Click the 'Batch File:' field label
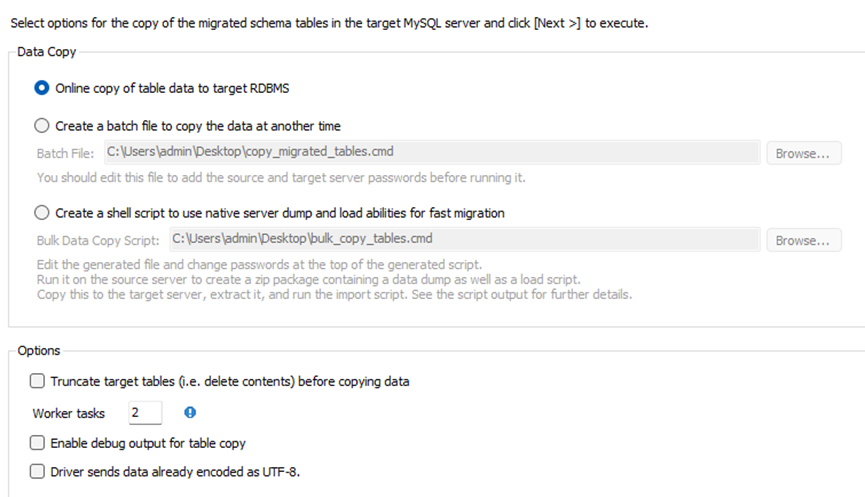This screenshot has height=497, width=865. 66,154
